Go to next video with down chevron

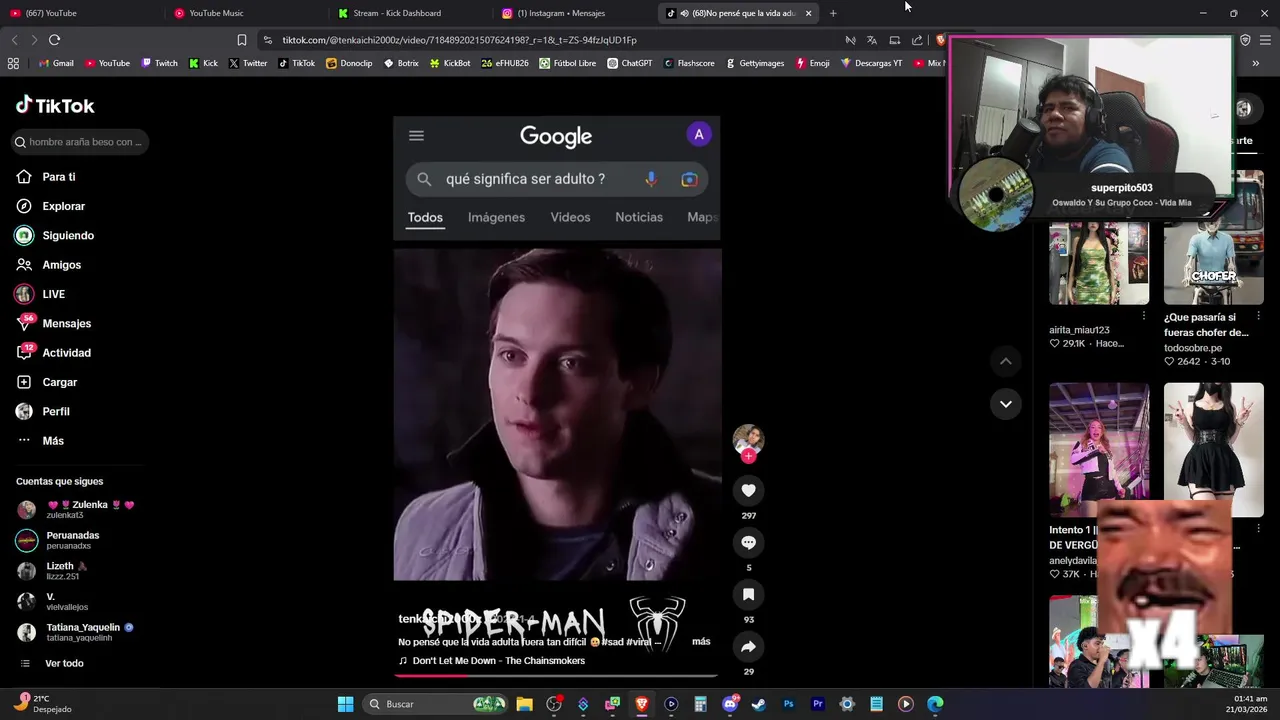tap(1006, 404)
